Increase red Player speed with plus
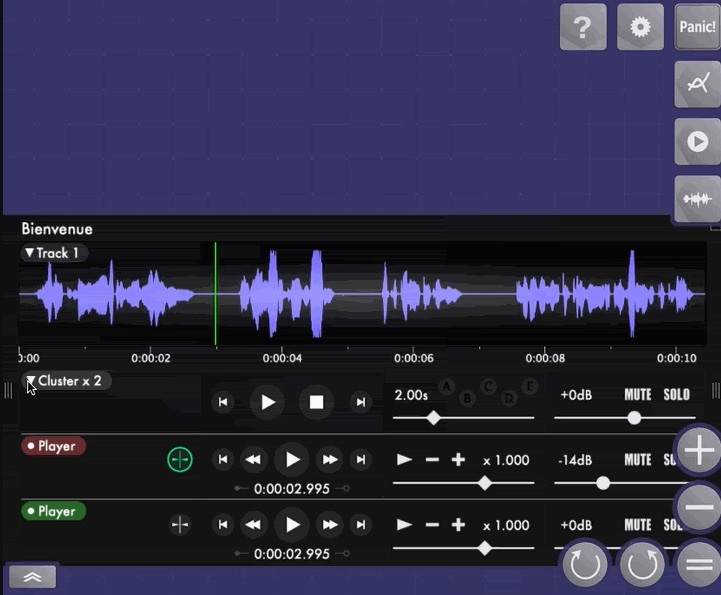 pyautogui.click(x=458, y=459)
